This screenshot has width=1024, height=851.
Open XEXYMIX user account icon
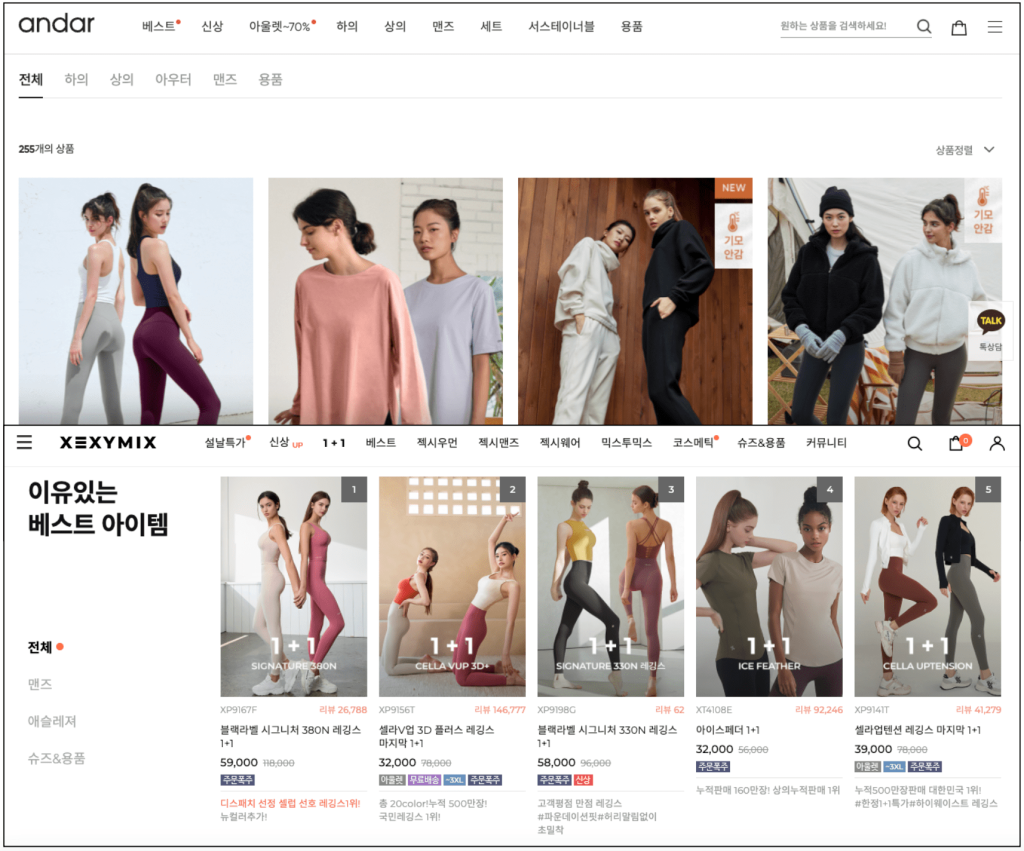(997, 443)
